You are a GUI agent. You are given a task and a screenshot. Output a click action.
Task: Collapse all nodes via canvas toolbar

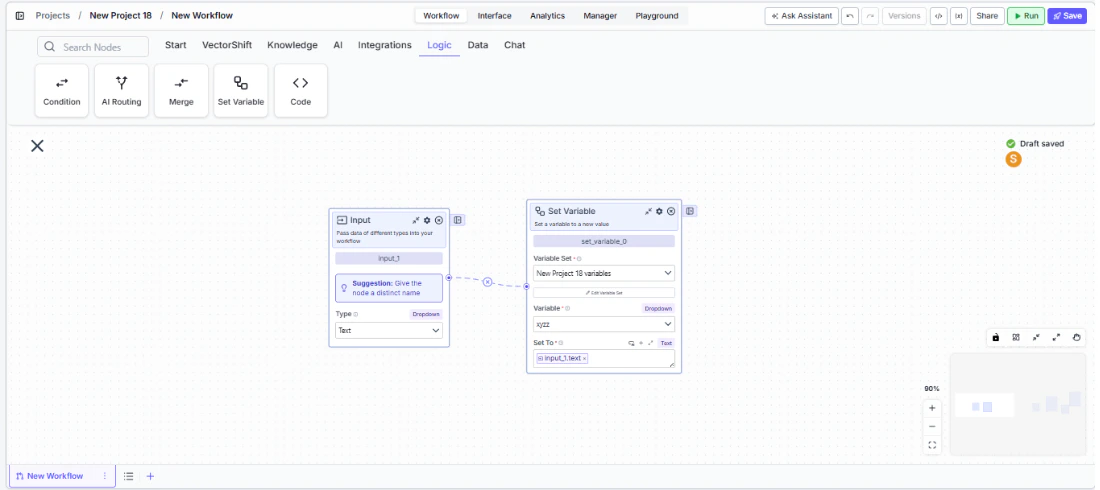pos(1036,338)
